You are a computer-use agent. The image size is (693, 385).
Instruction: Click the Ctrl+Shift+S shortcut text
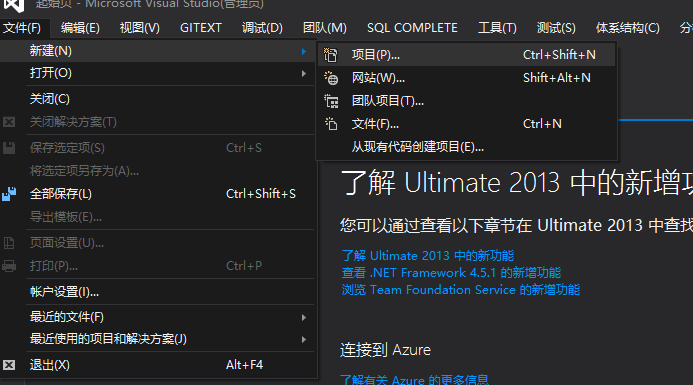pyautogui.click(x=261, y=194)
